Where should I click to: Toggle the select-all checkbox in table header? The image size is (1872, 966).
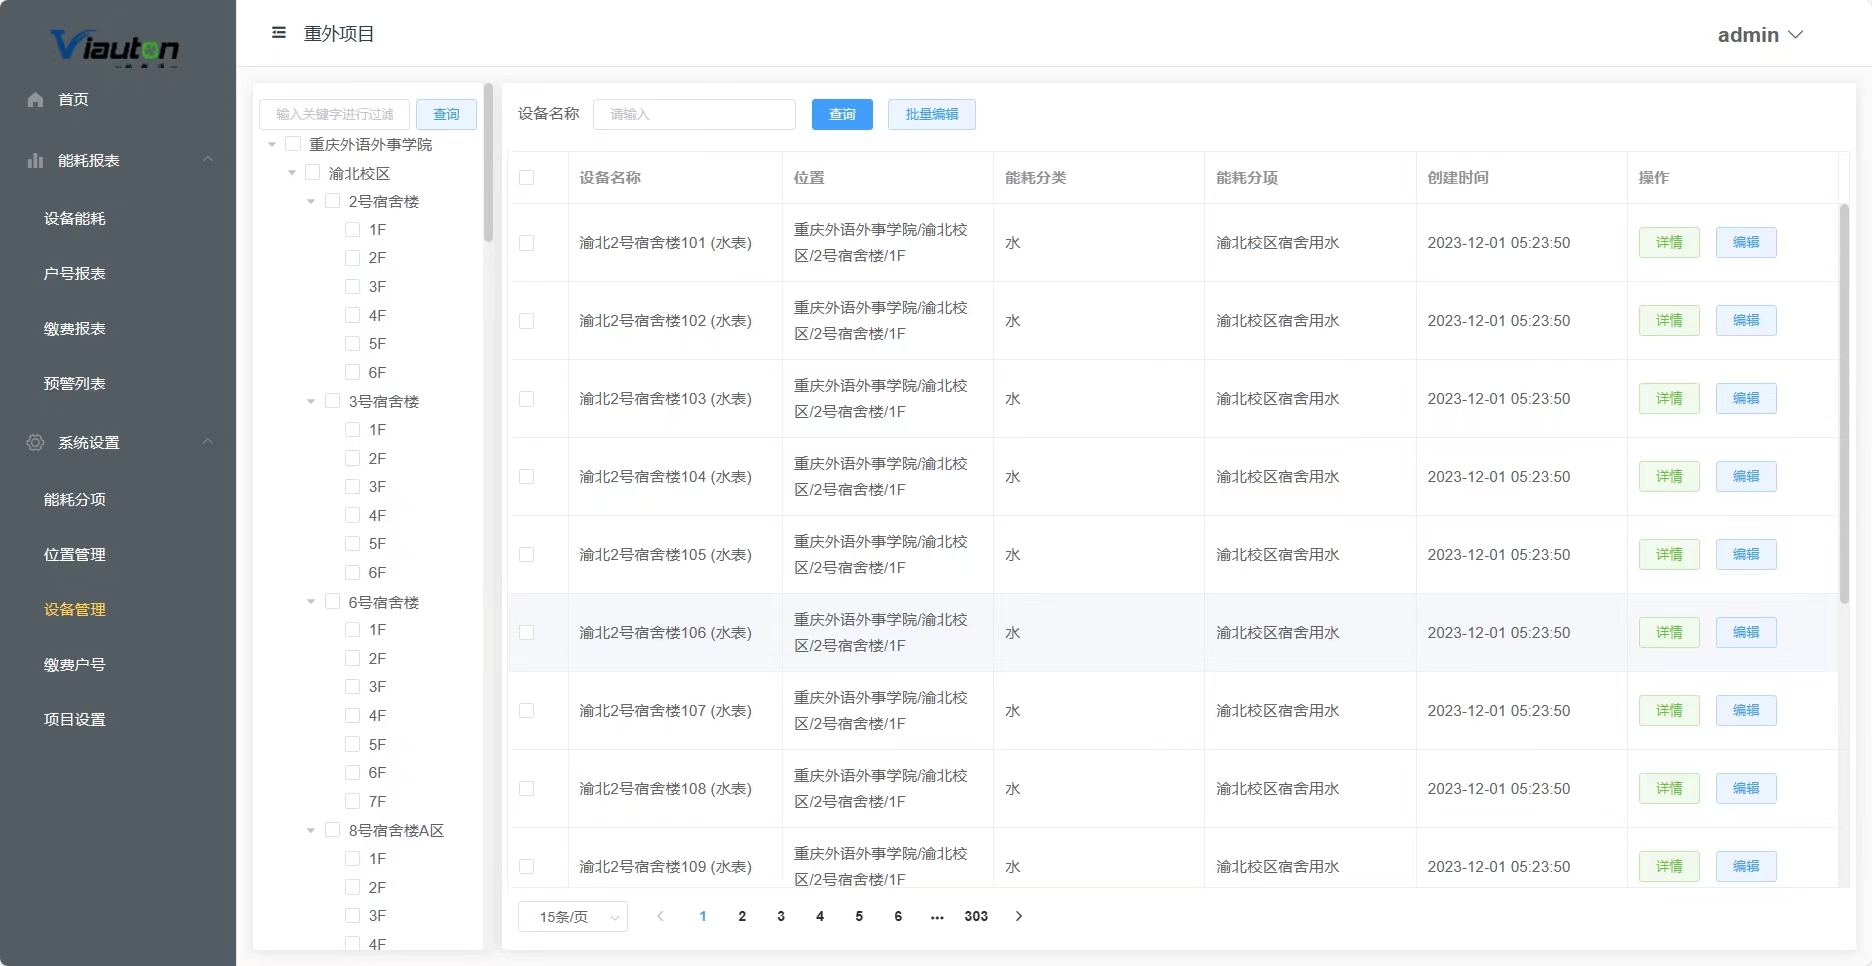pos(527,177)
